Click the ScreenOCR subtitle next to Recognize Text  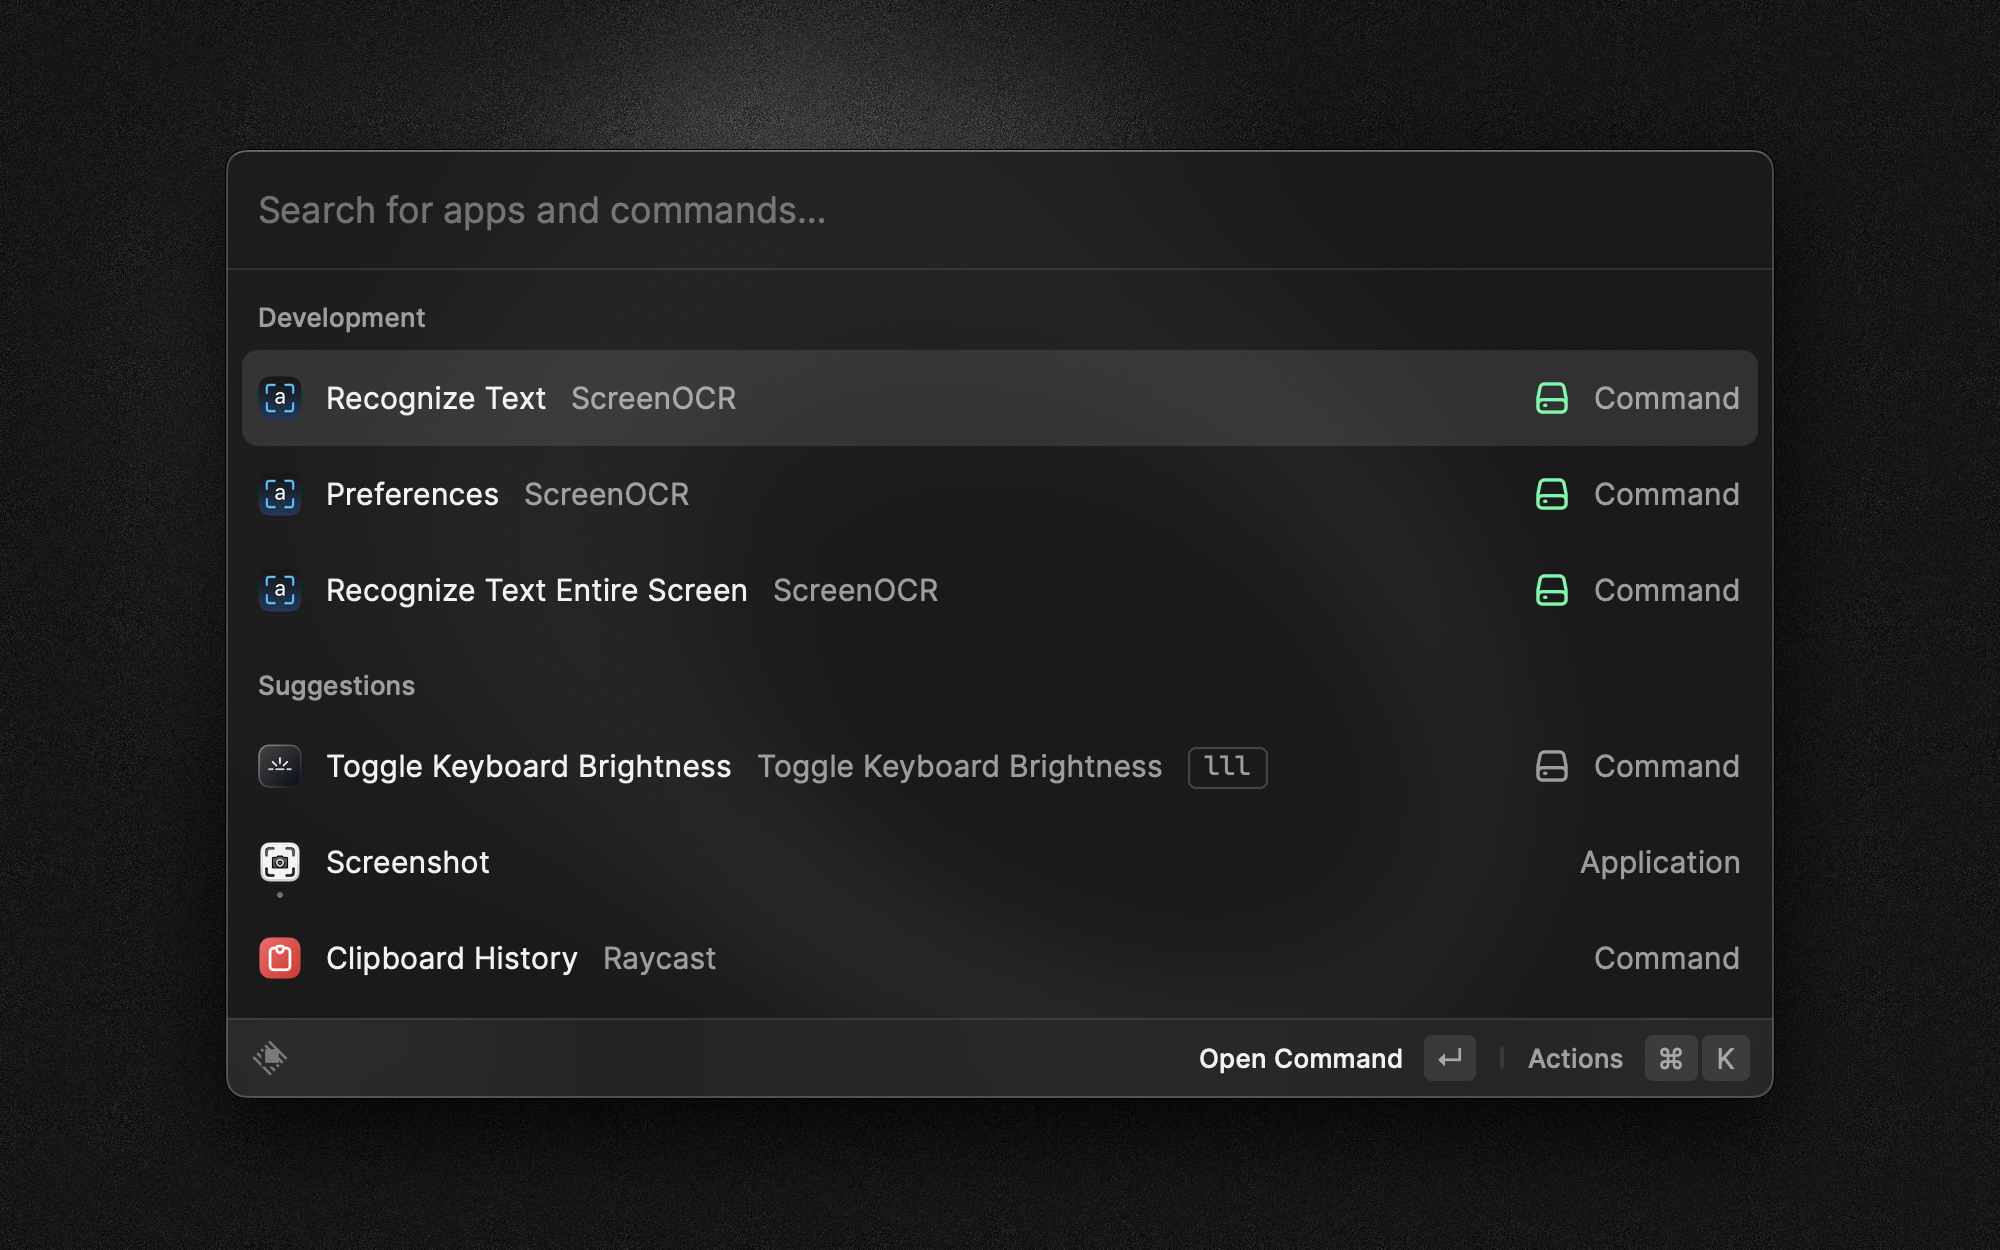[x=653, y=398]
